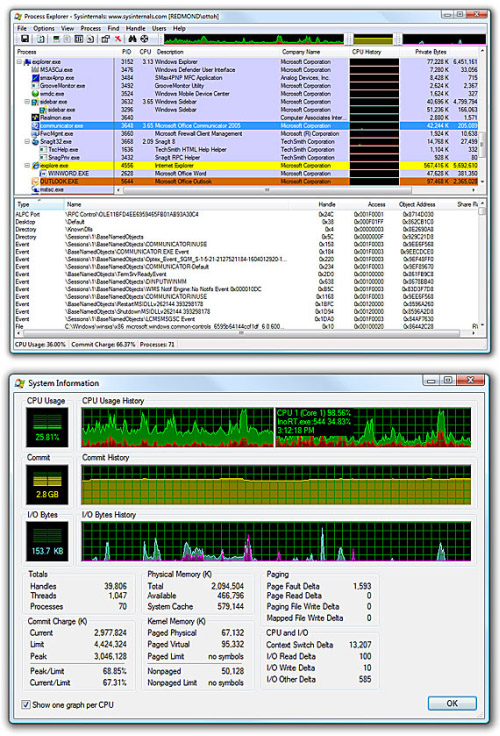Select the SnagPriv.exe process row
Image resolution: width=500 pixels, height=736 pixels.
pyautogui.click(x=247, y=158)
